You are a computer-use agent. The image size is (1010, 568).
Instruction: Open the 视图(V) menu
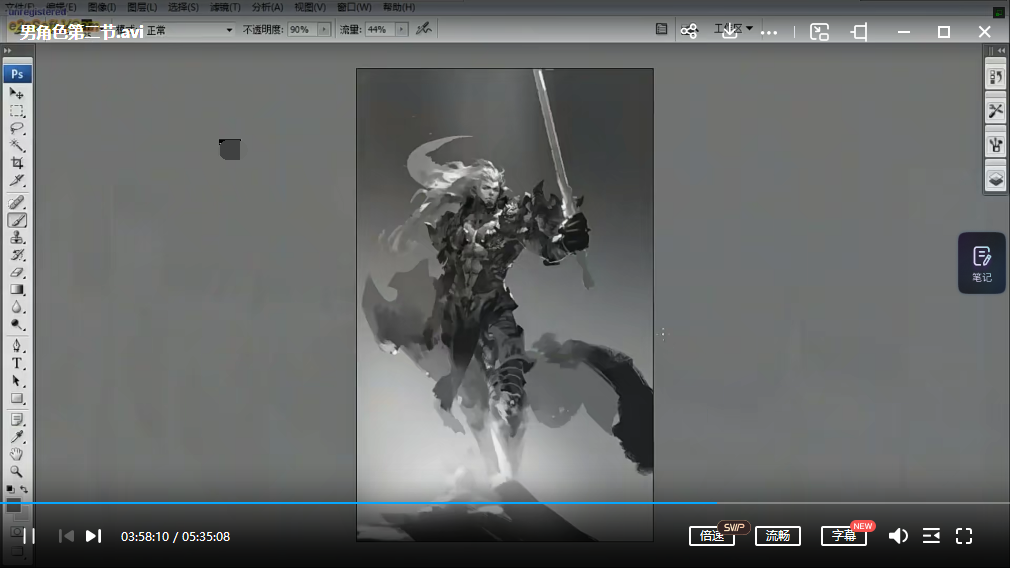coord(310,7)
